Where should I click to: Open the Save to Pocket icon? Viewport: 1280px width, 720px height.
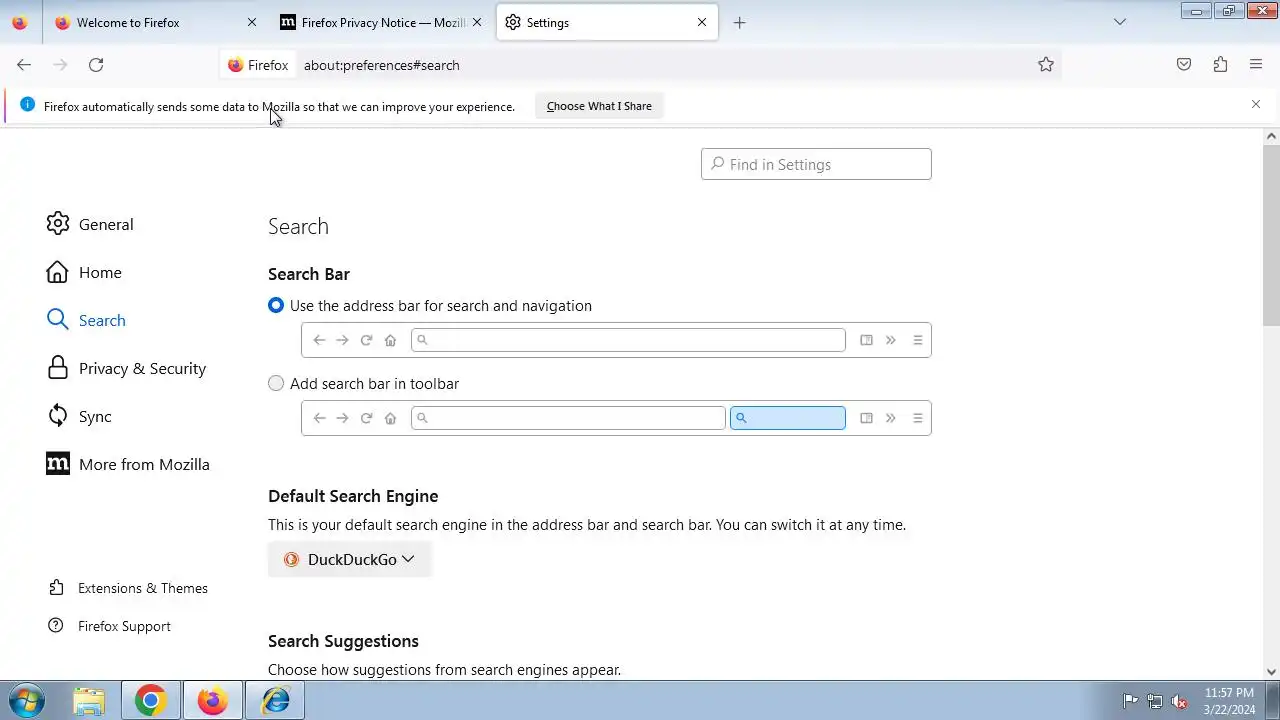(x=1184, y=65)
